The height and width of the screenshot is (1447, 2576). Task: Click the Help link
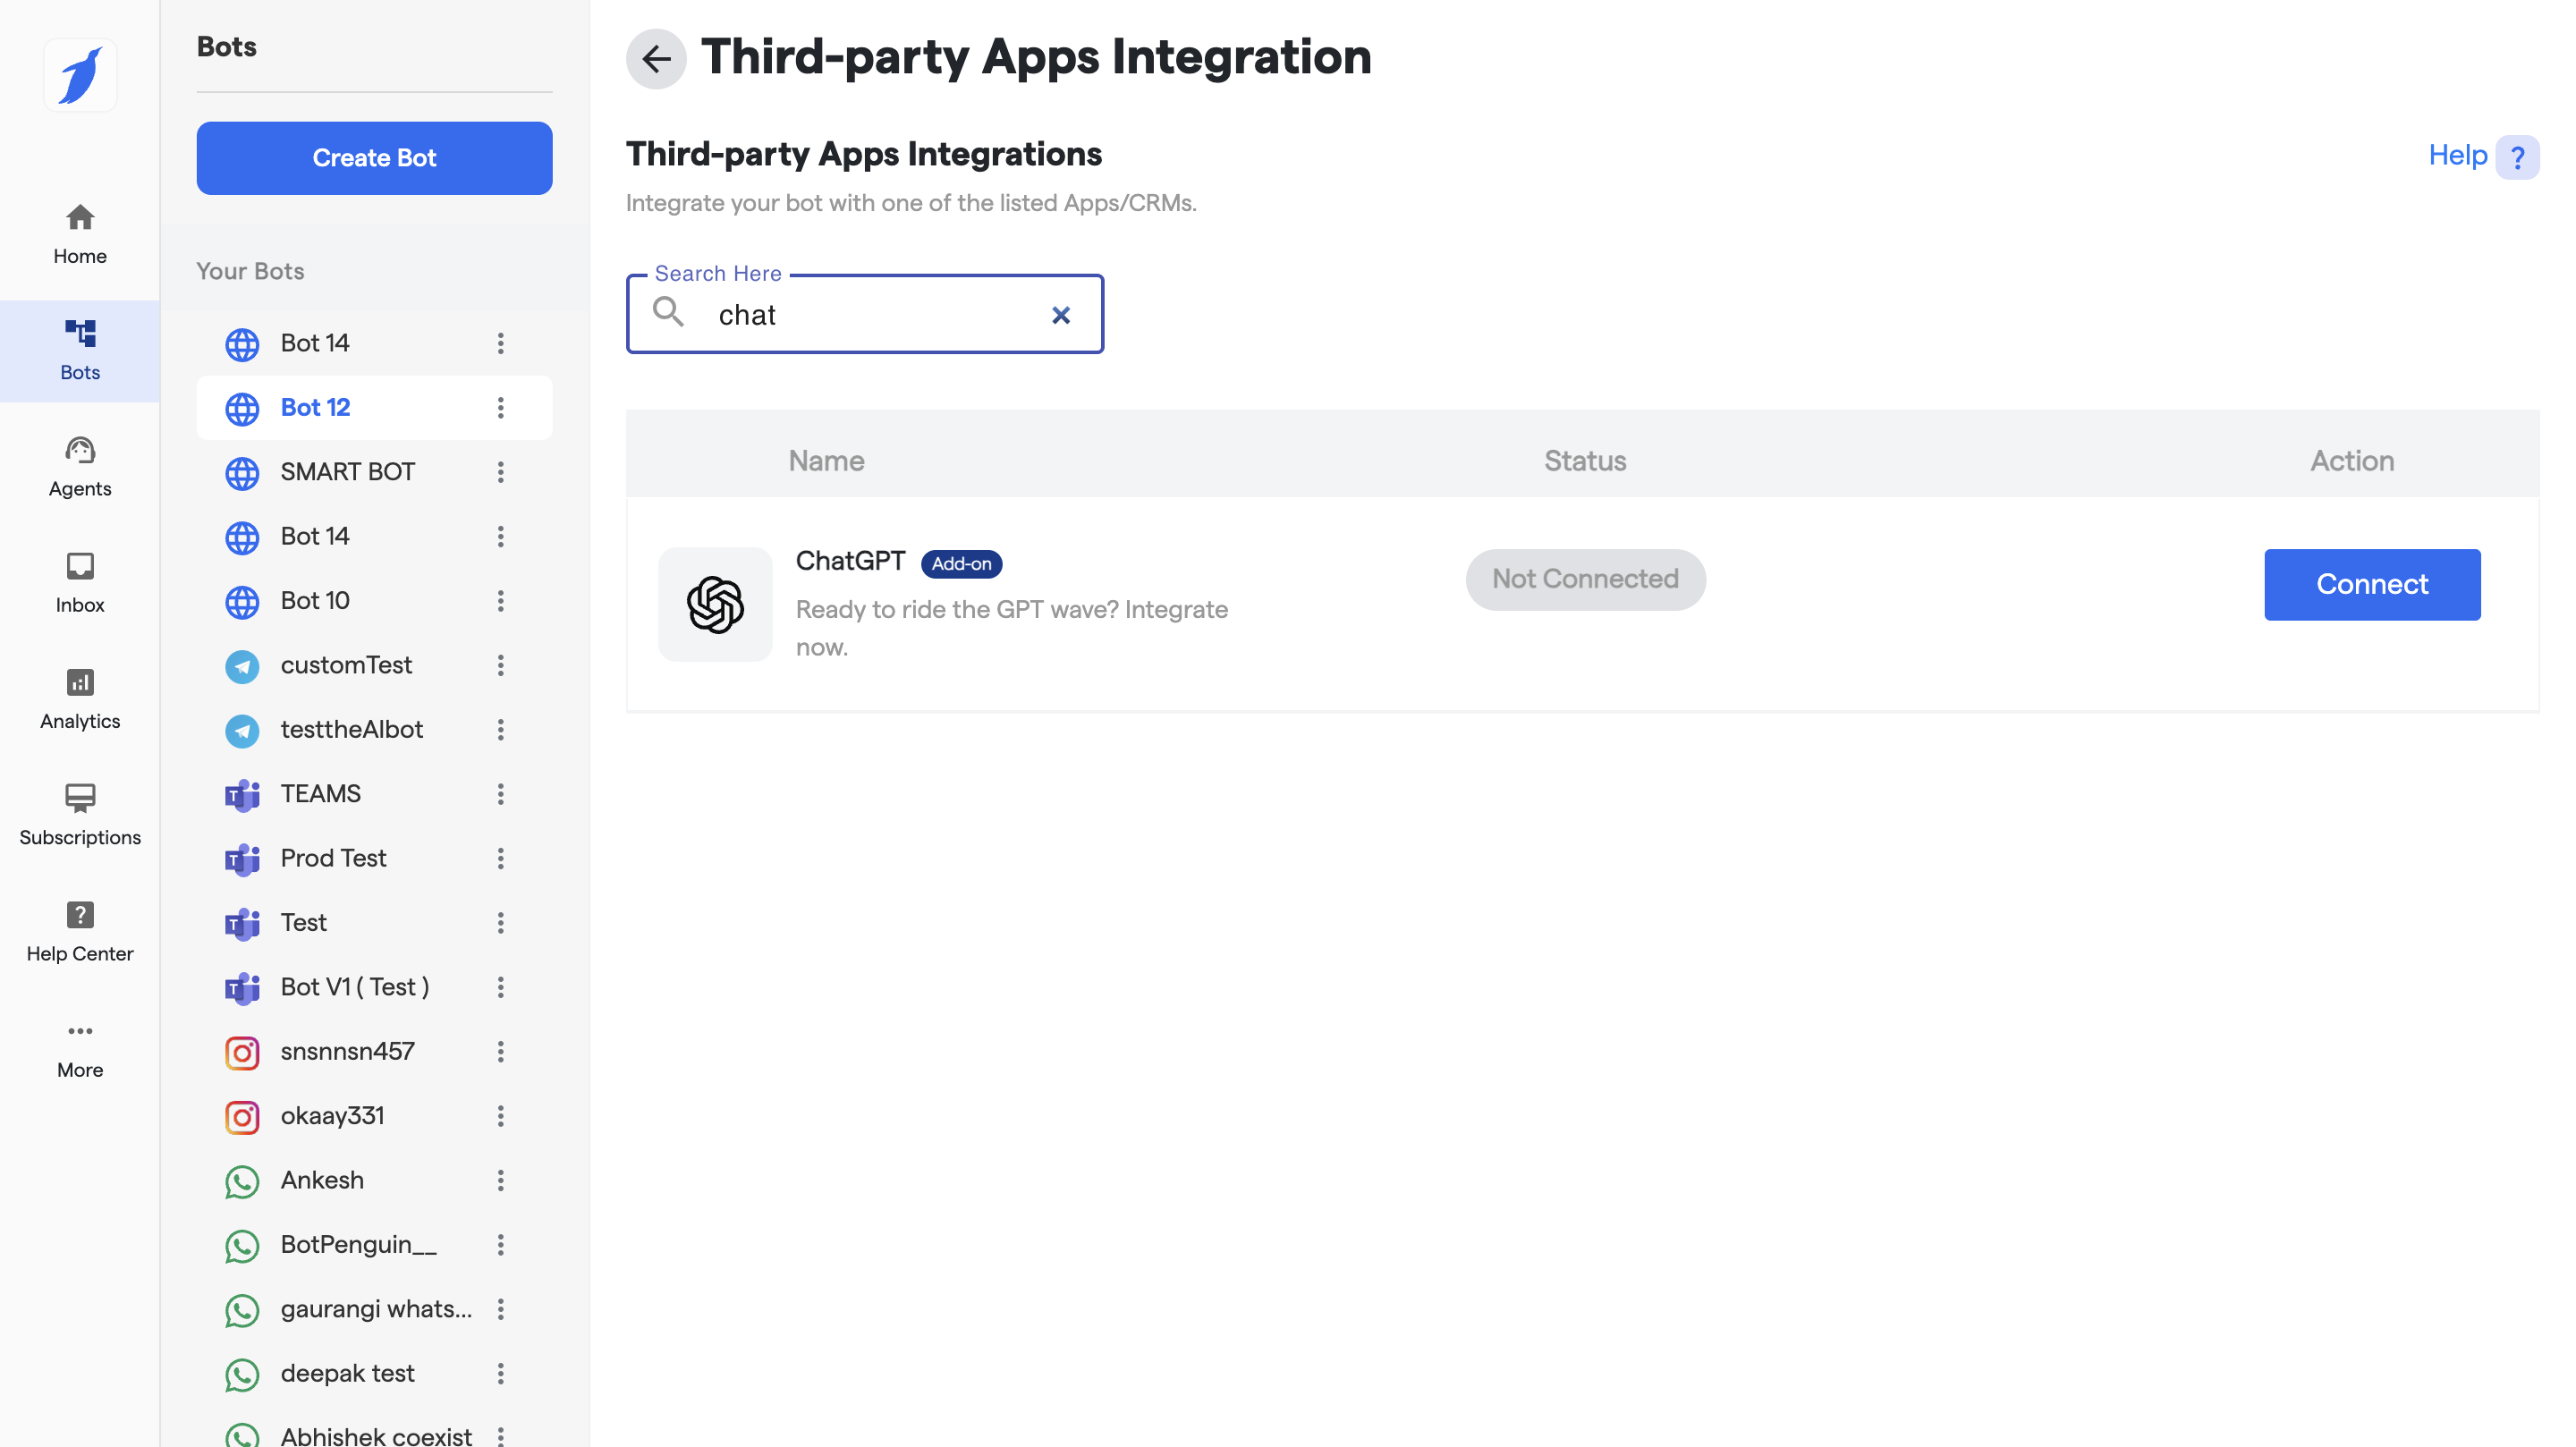2457,155
